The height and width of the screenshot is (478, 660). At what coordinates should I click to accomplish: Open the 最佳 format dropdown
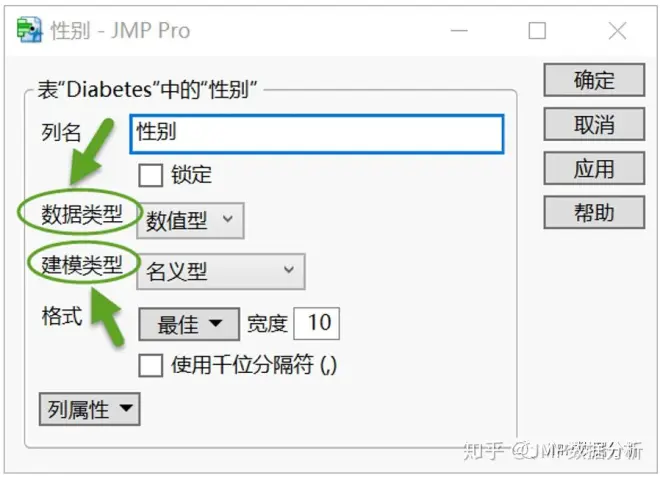tap(189, 324)
